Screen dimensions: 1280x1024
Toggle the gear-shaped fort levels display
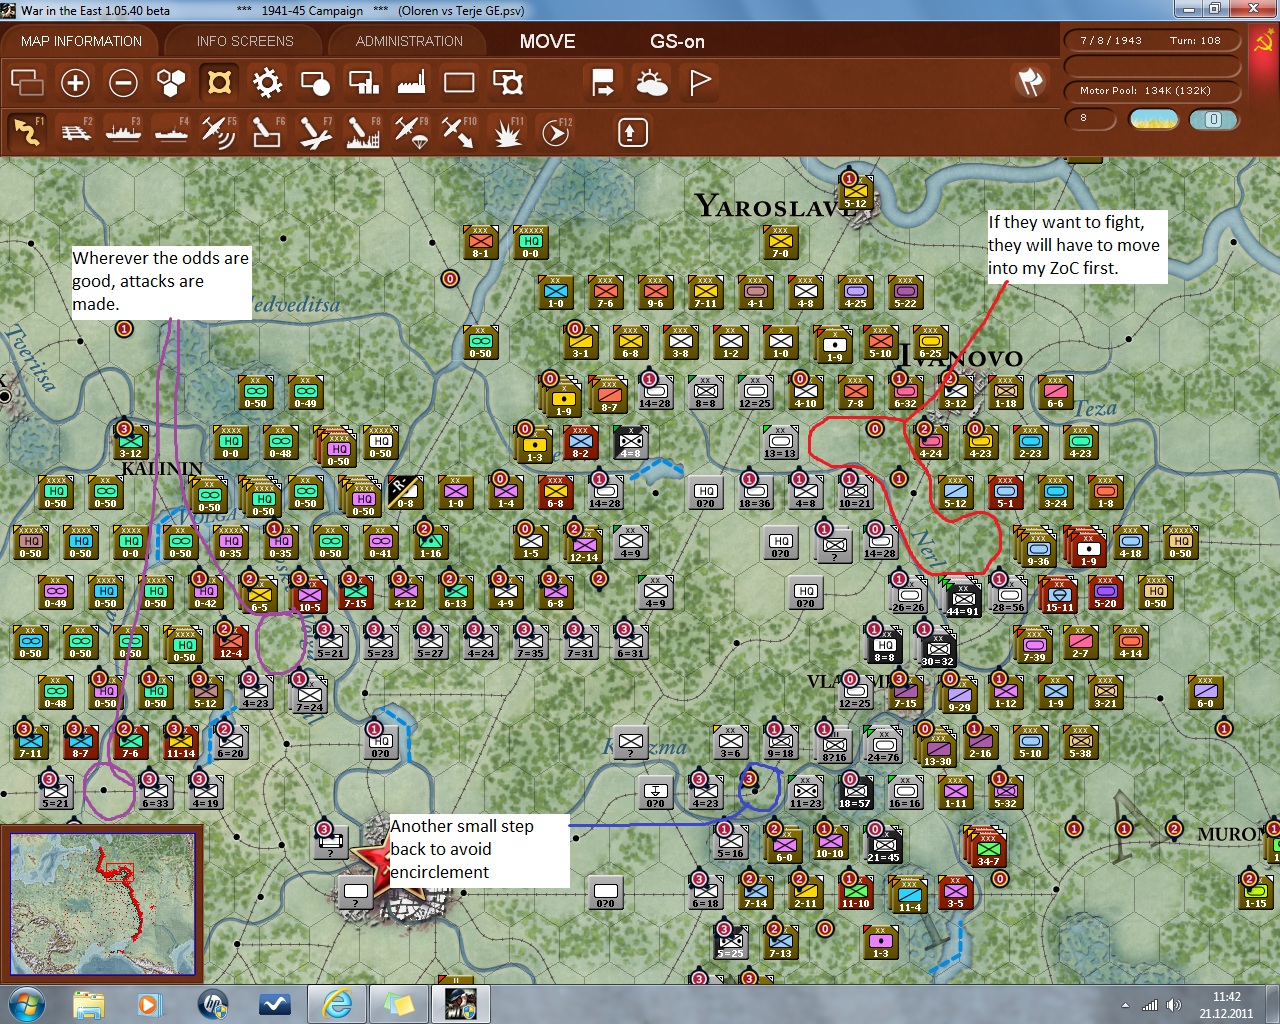pyautogui.click(x=267, y=82)
